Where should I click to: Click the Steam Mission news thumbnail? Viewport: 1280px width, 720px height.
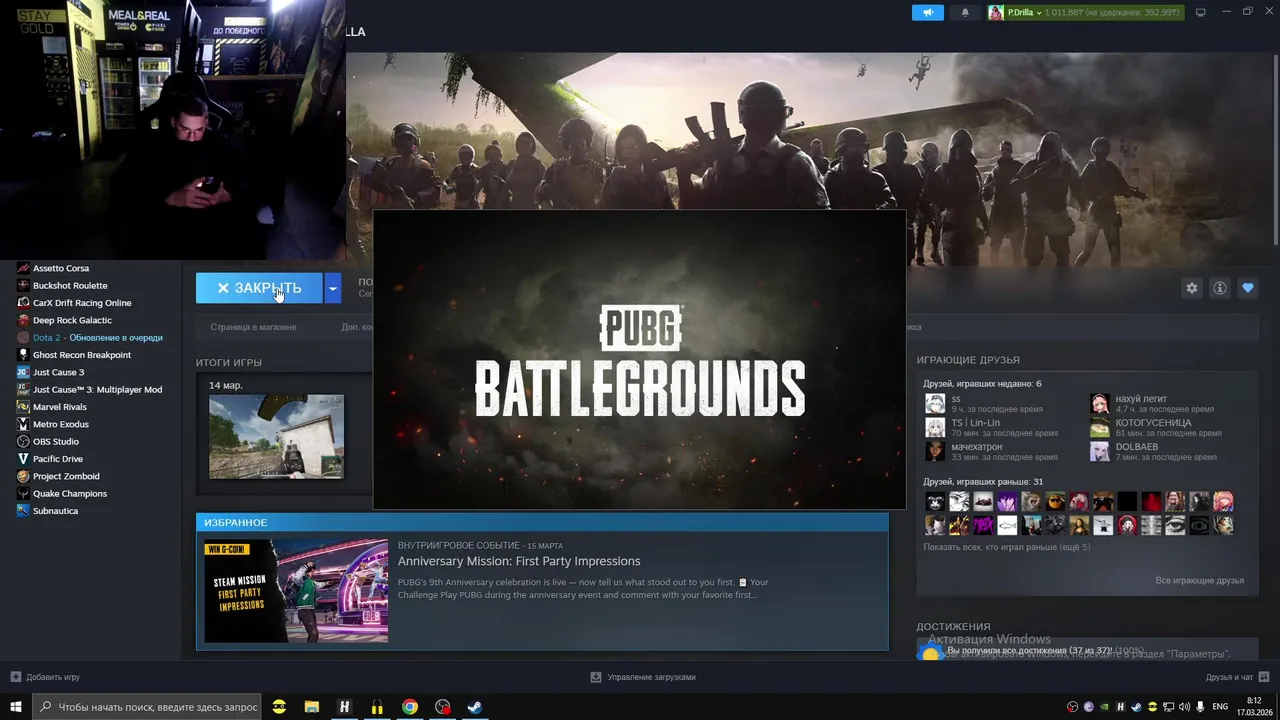point(296,591)
